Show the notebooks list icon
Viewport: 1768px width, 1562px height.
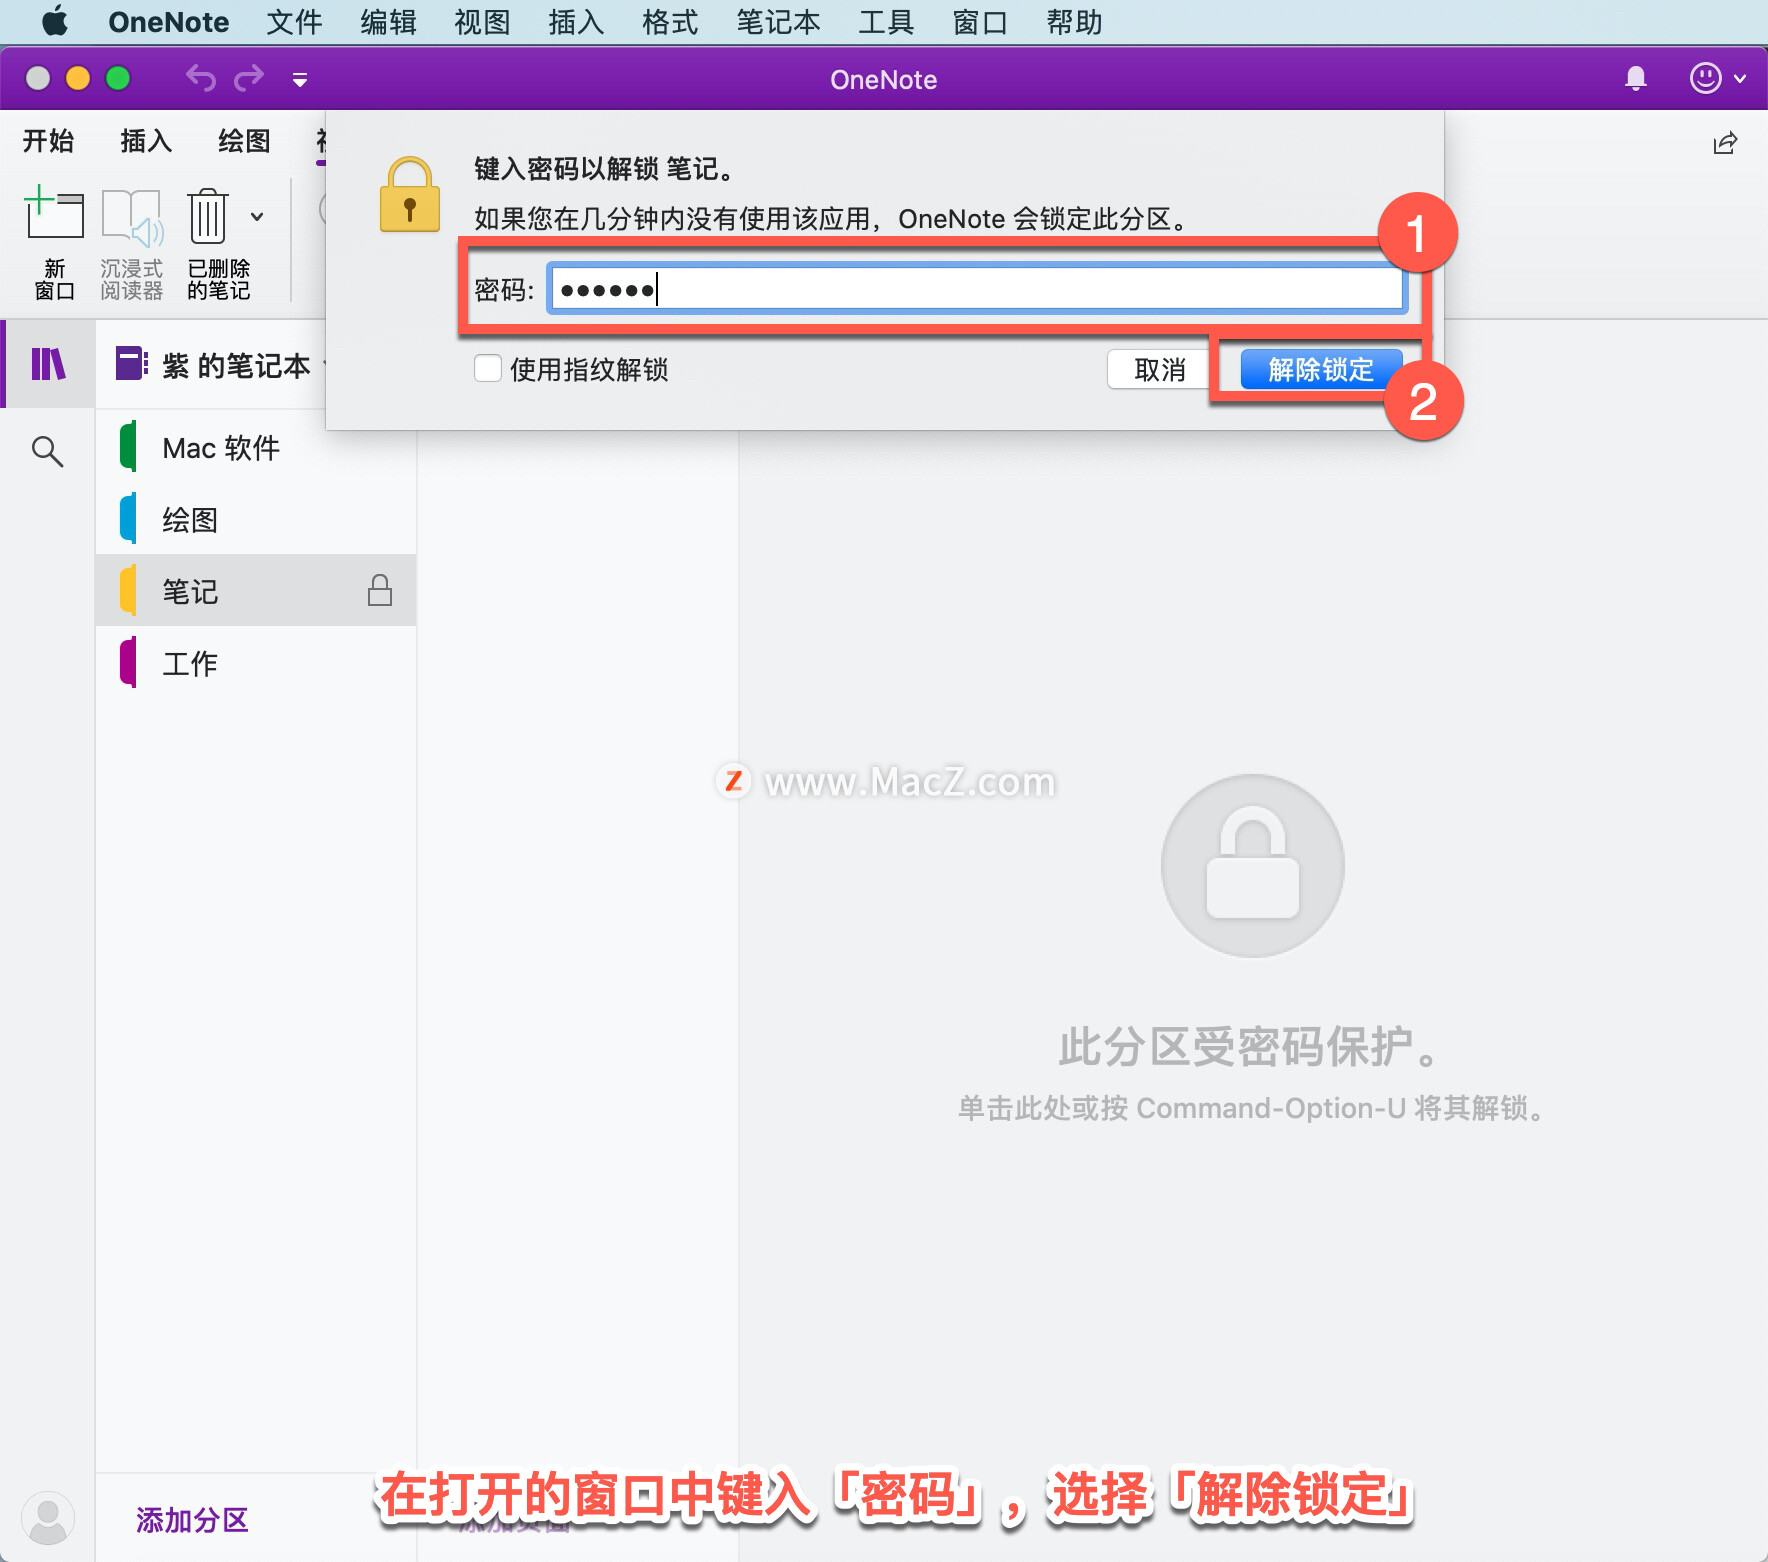48,364
